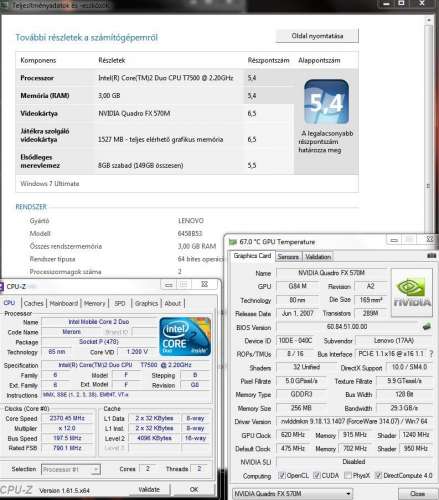Switch to the CPU tab in CPU-Z

pos(9,303)
